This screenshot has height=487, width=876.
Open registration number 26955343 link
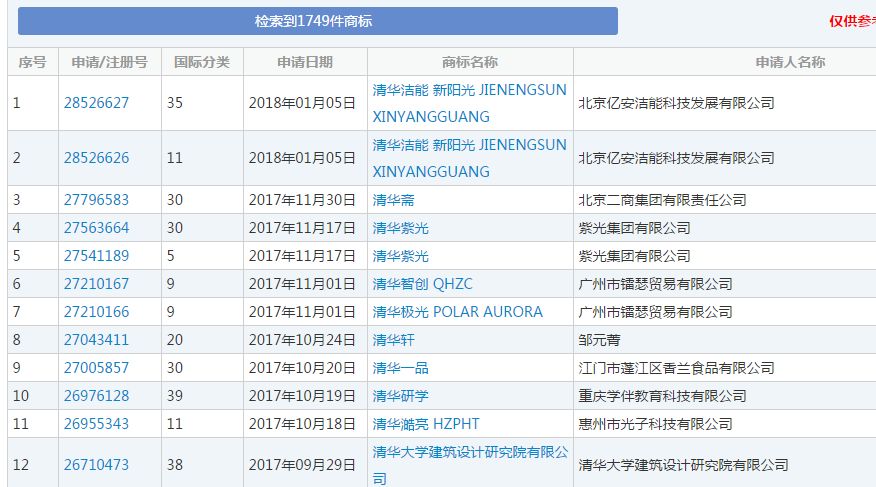click(x=96, y=423)
